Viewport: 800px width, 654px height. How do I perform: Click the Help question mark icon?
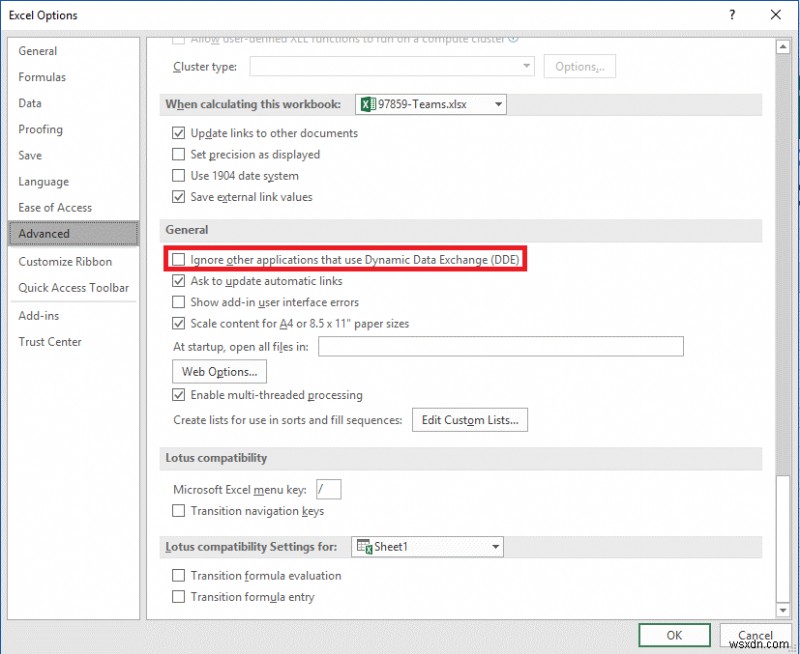[733, 15]
